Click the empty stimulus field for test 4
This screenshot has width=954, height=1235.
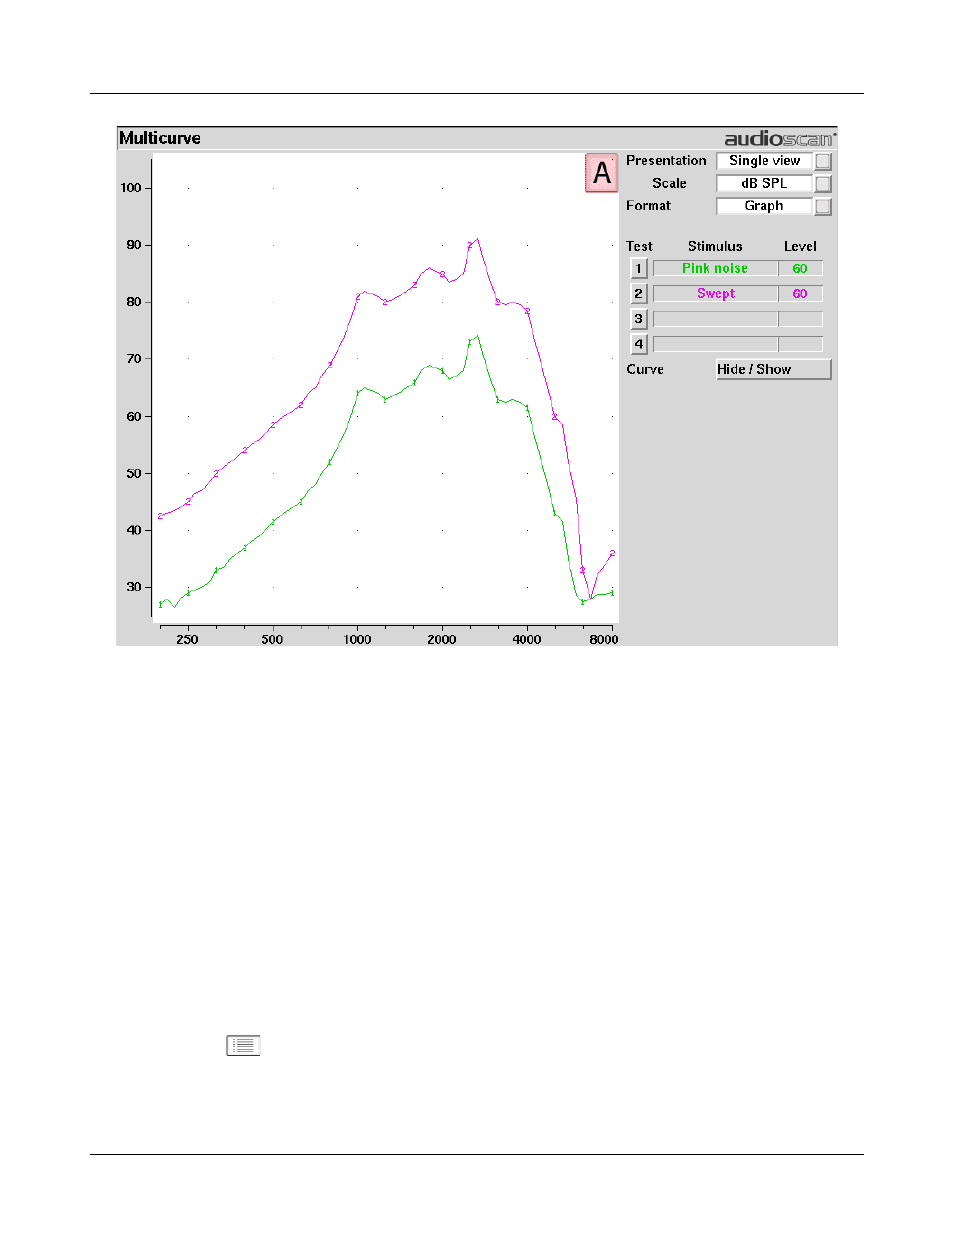[715, 343]
